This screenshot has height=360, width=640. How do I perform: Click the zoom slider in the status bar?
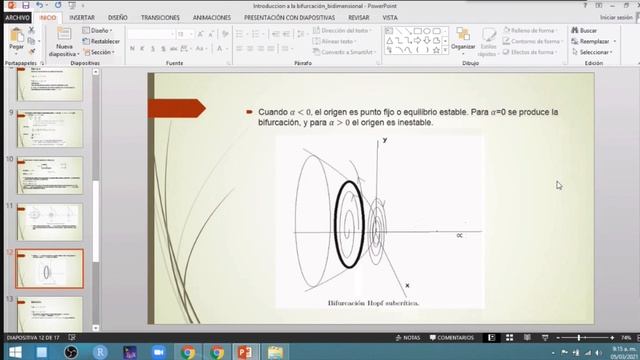pyautogui.click(x=584, y=338)
